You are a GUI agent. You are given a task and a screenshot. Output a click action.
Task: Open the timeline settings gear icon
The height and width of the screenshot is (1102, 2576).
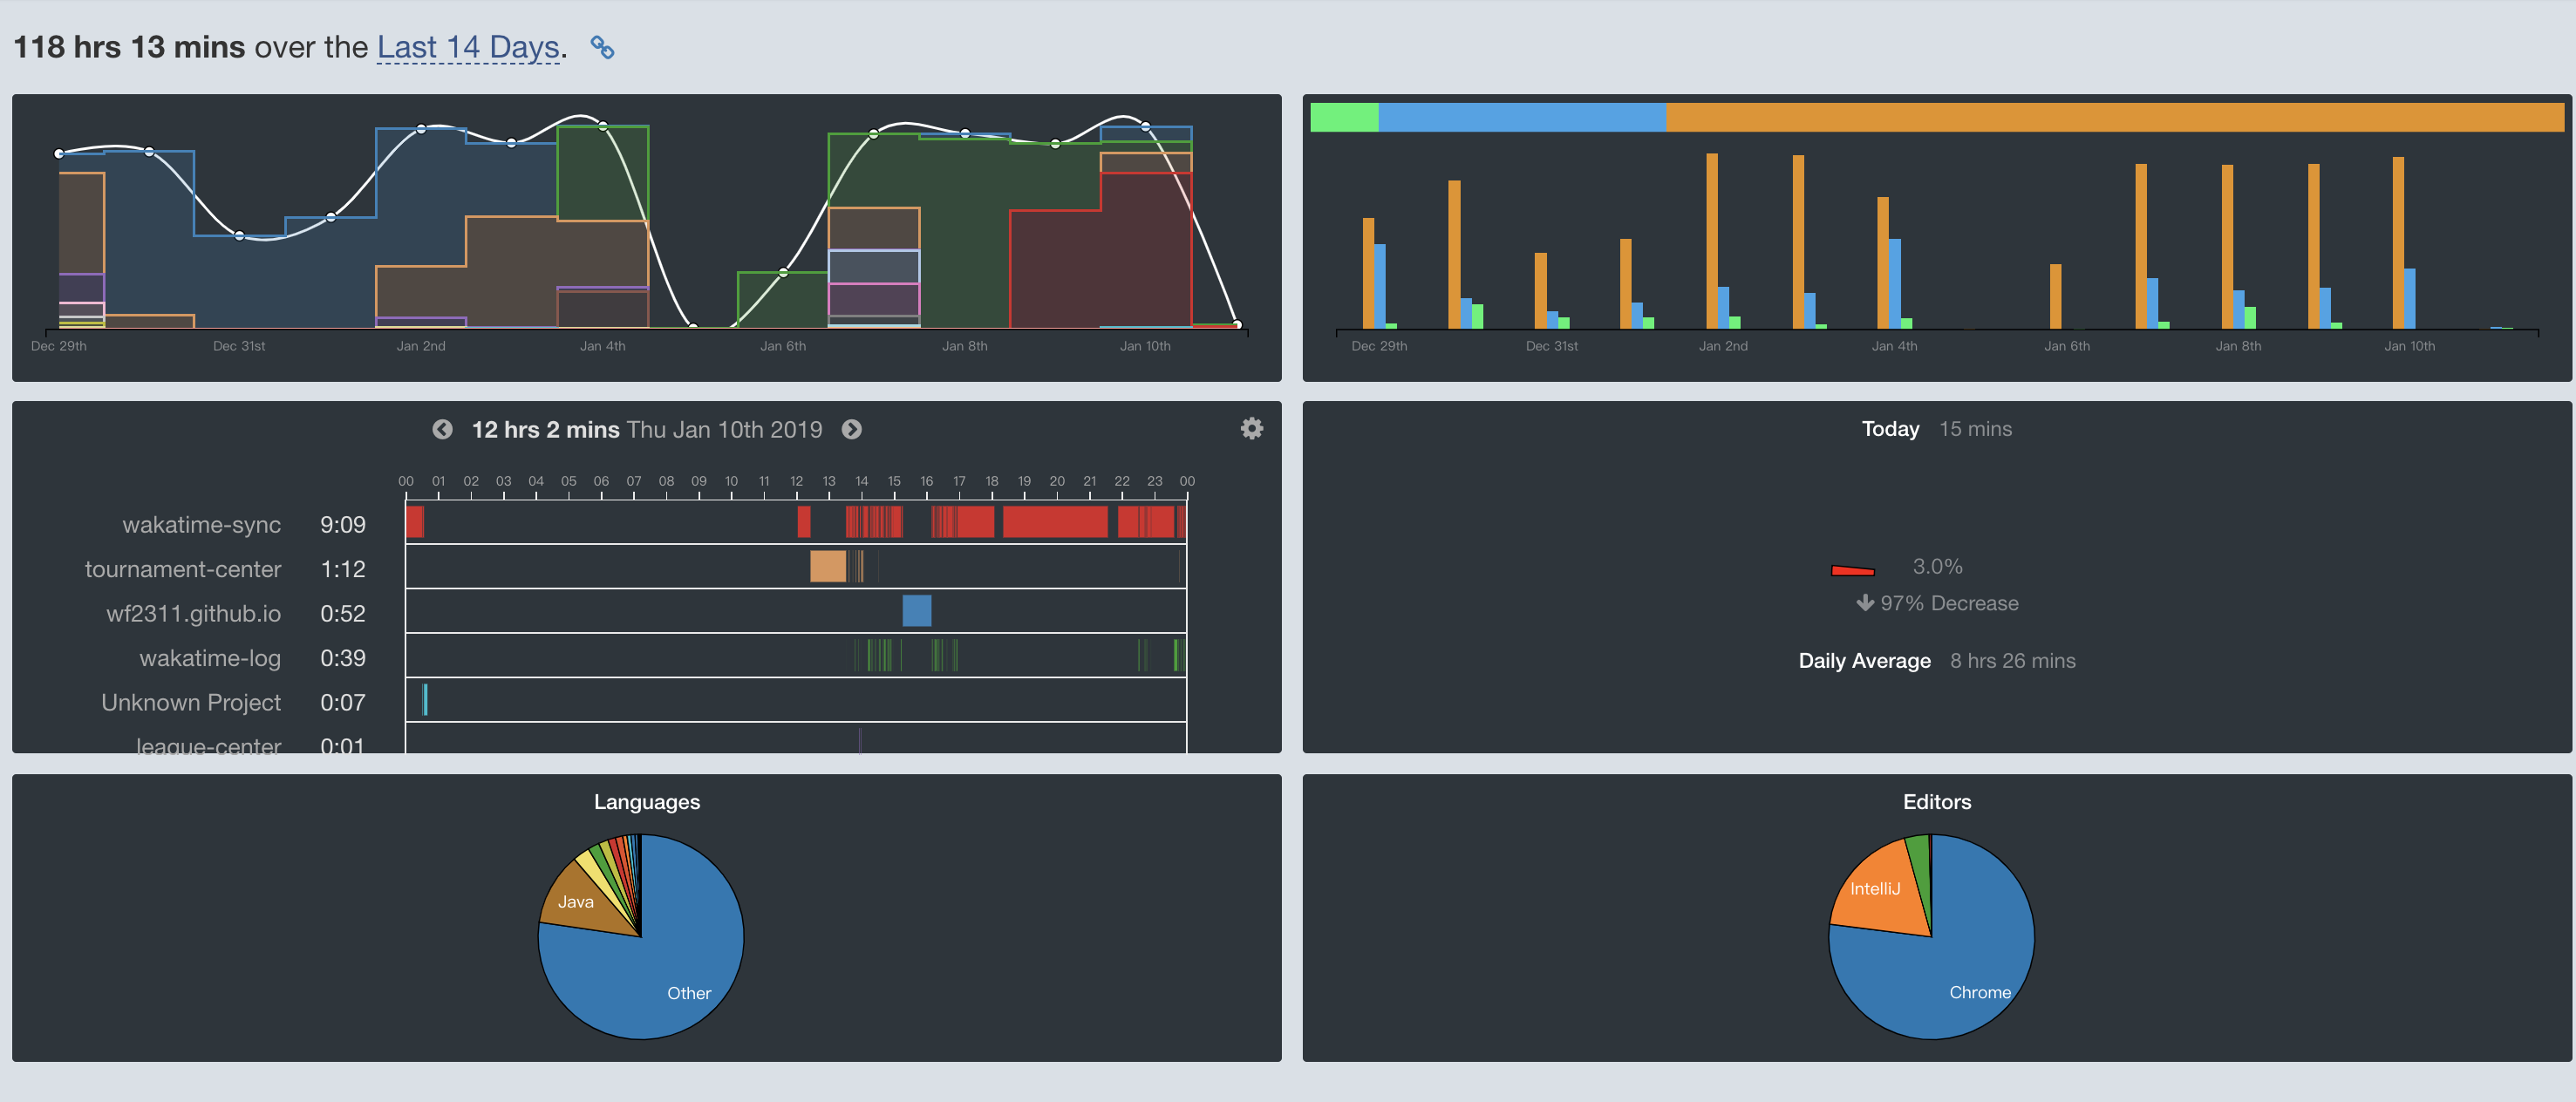point(1251,429)
